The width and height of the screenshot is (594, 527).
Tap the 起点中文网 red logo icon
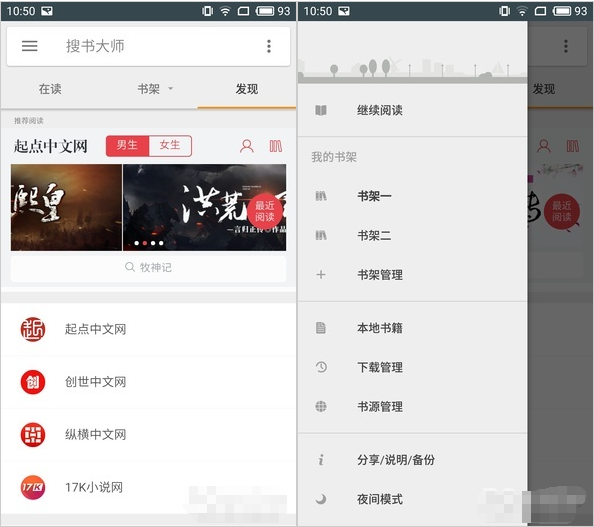33,329
